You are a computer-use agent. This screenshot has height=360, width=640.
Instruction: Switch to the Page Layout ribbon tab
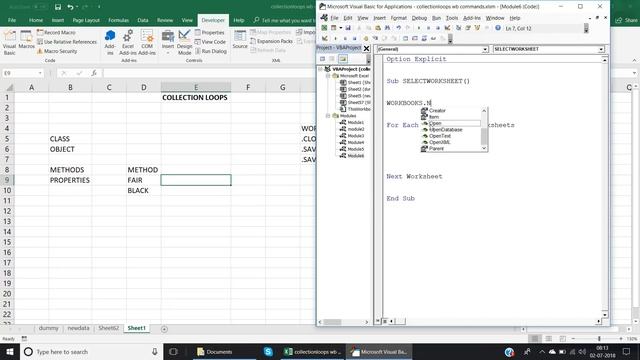(x=86, y=20)
